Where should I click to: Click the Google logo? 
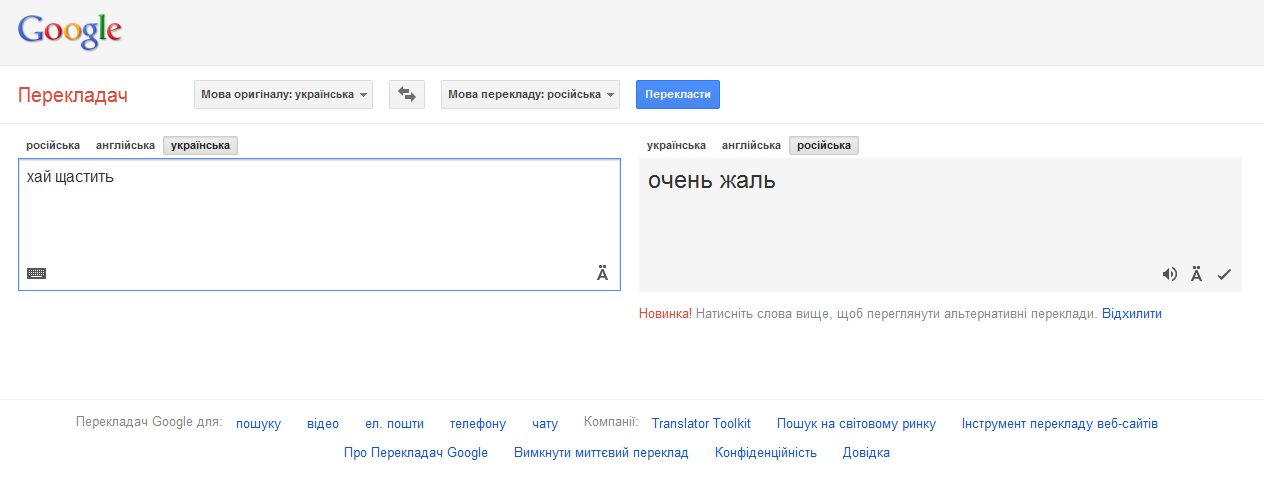(70, 32)
